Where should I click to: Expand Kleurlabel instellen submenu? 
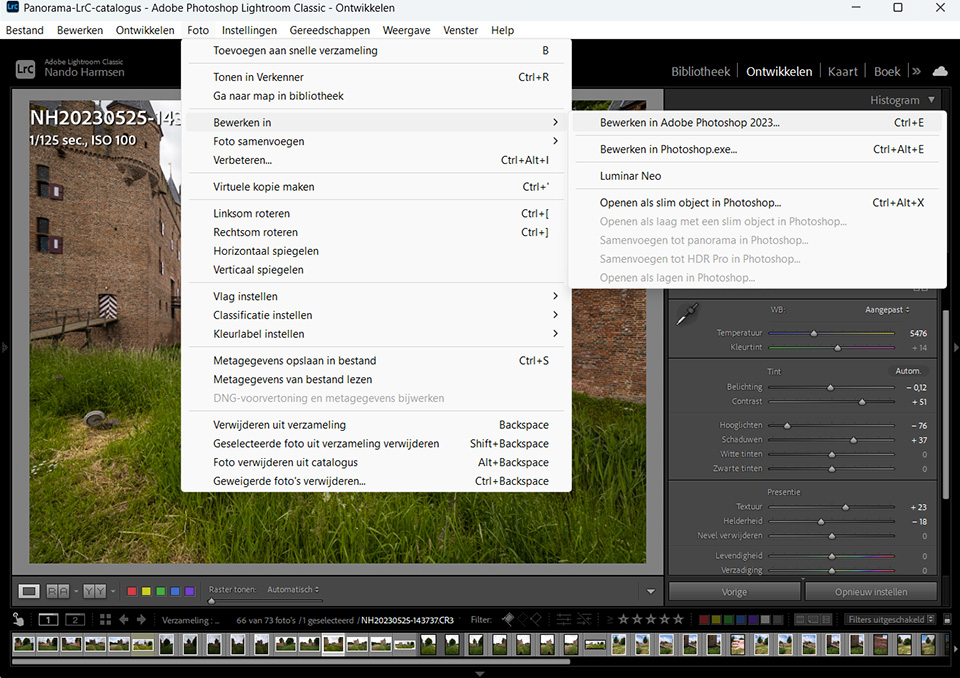377,334
